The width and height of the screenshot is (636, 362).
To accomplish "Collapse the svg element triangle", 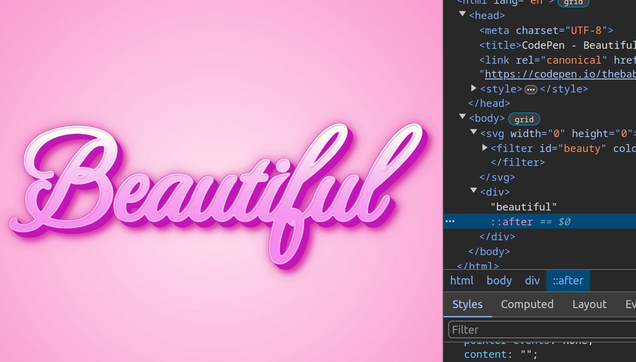I will [473, 132].
